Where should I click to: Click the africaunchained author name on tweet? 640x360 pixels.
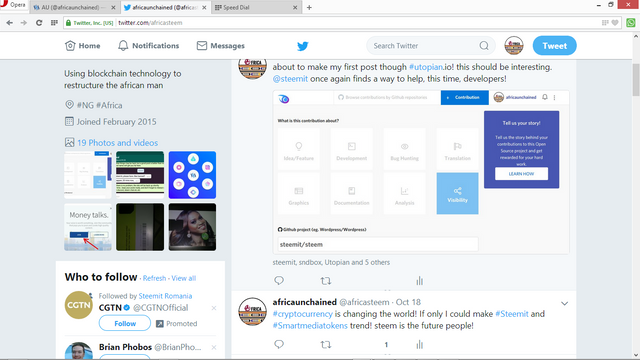pyautogui.click(x=304, y=302)
